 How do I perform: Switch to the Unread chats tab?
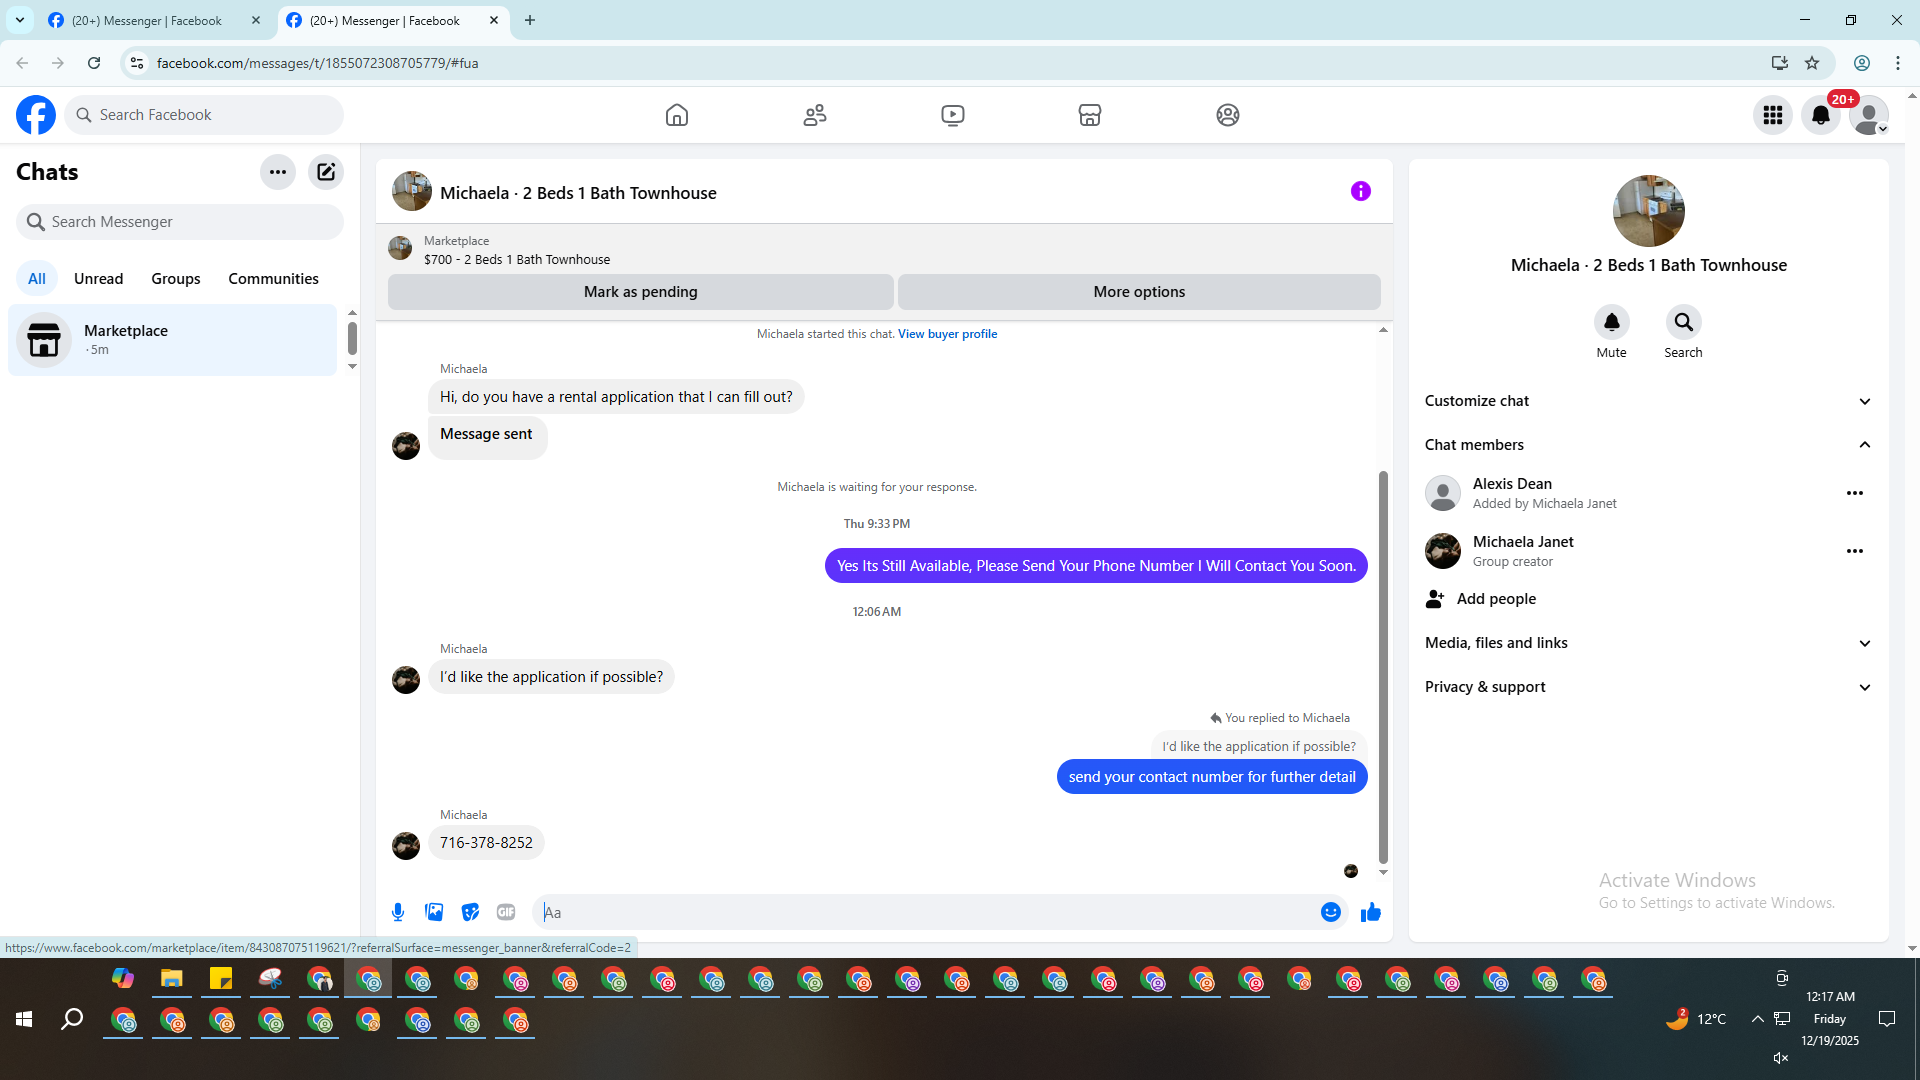coord(98,279)
